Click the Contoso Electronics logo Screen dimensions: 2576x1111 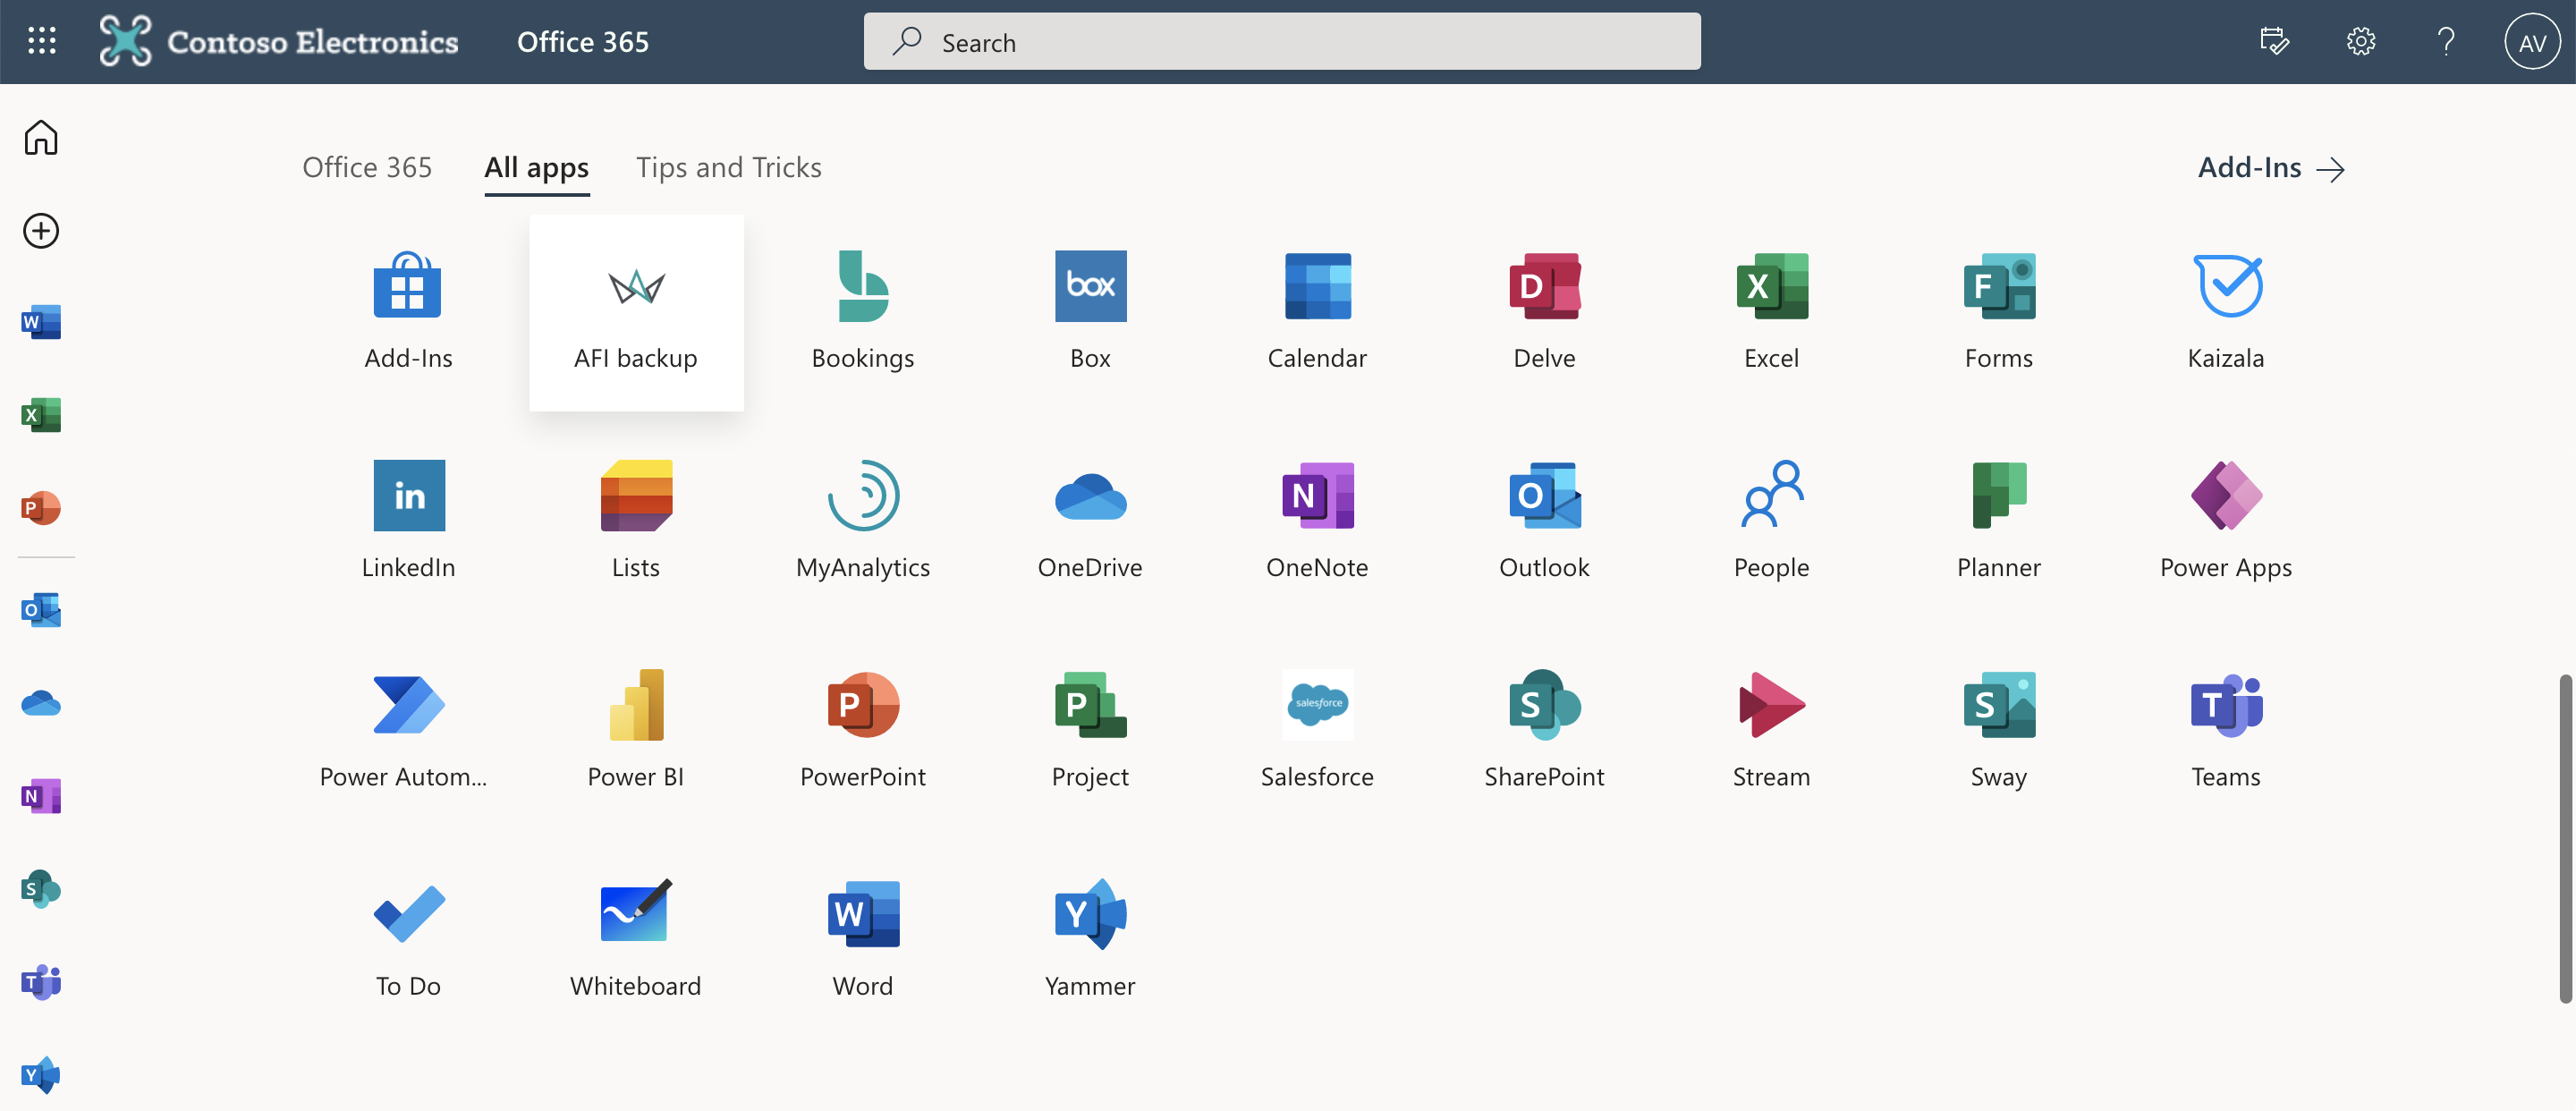[278, 41]
